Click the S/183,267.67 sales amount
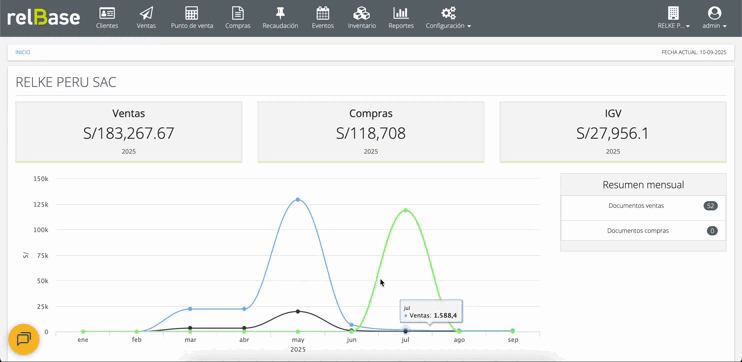Viewport: 742px width, 362px height. point(129,133)
